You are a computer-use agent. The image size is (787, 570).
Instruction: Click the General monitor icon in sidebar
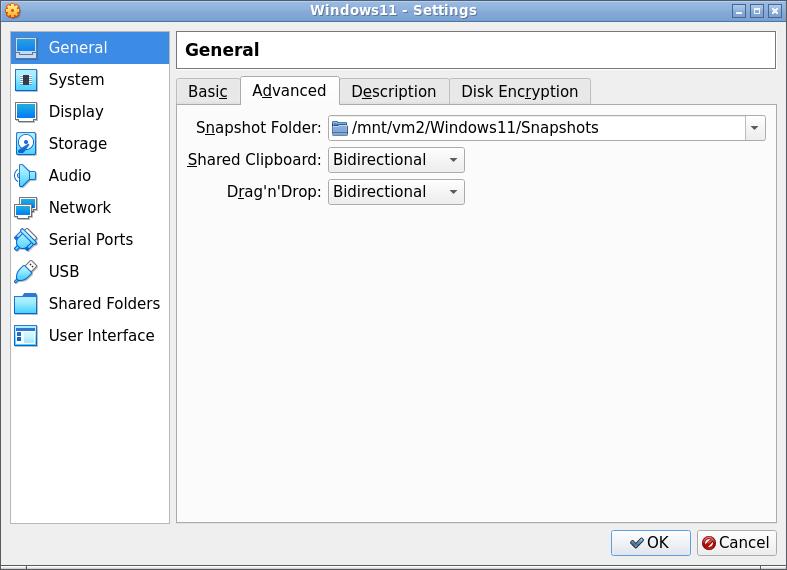tap(26, 48)
